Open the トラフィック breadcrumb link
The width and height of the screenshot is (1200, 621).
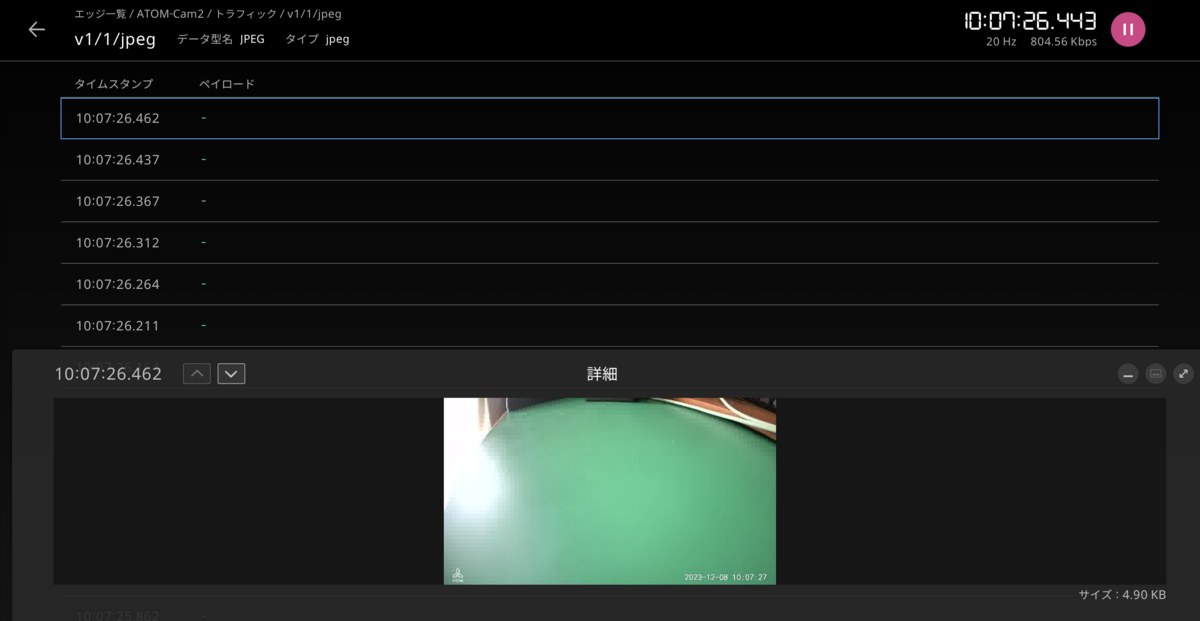pos(246,15)
